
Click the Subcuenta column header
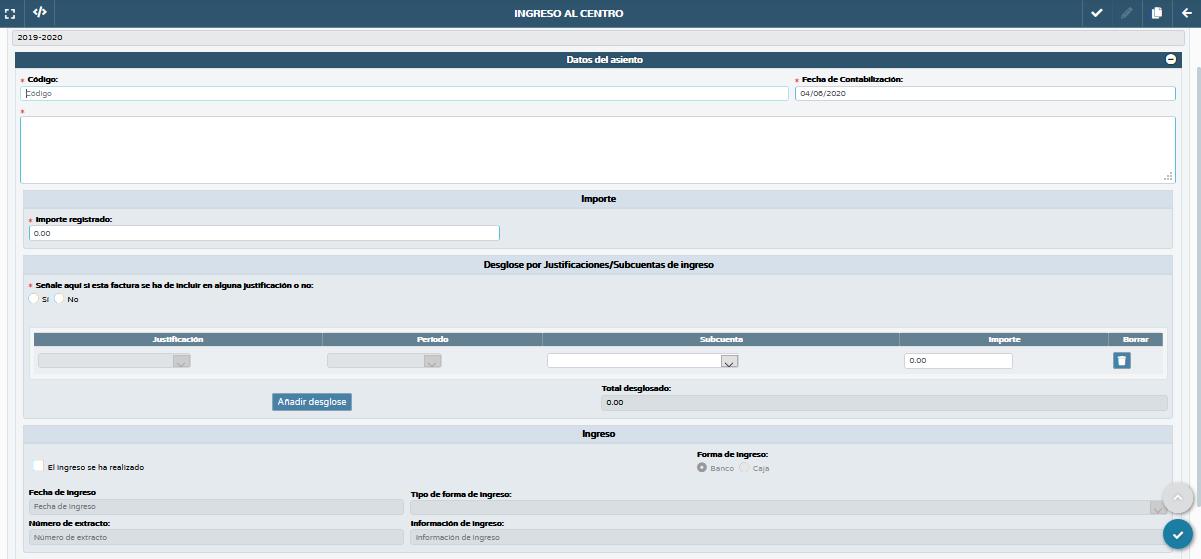[x=721, y=339]
